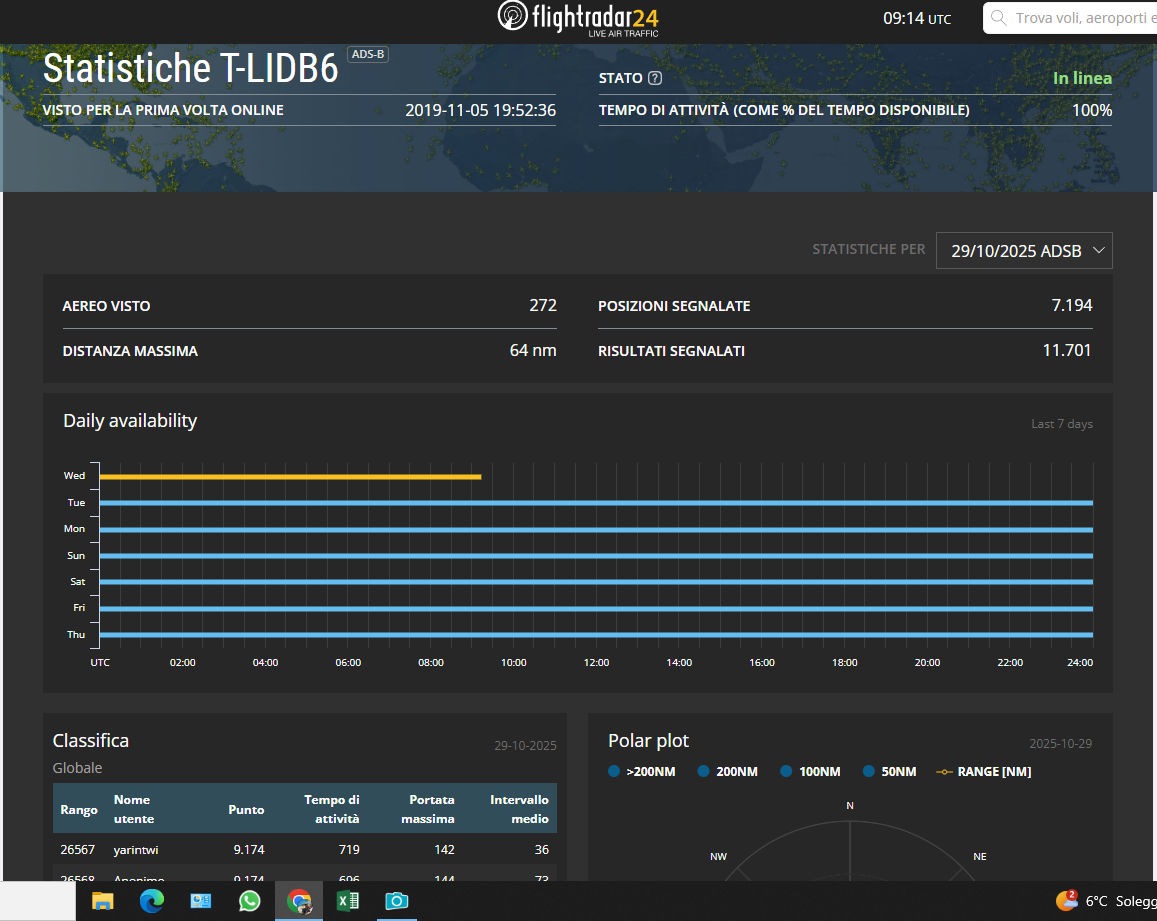Click user yarintwi in the ranking
This screenshot has height=921, width=1157.
(137, 849)
